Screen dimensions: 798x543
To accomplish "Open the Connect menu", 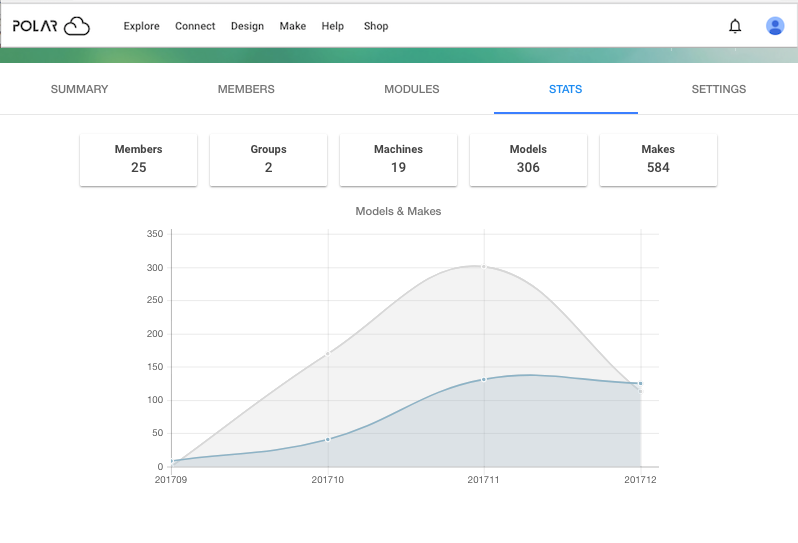I will click(x=195, y=26).
